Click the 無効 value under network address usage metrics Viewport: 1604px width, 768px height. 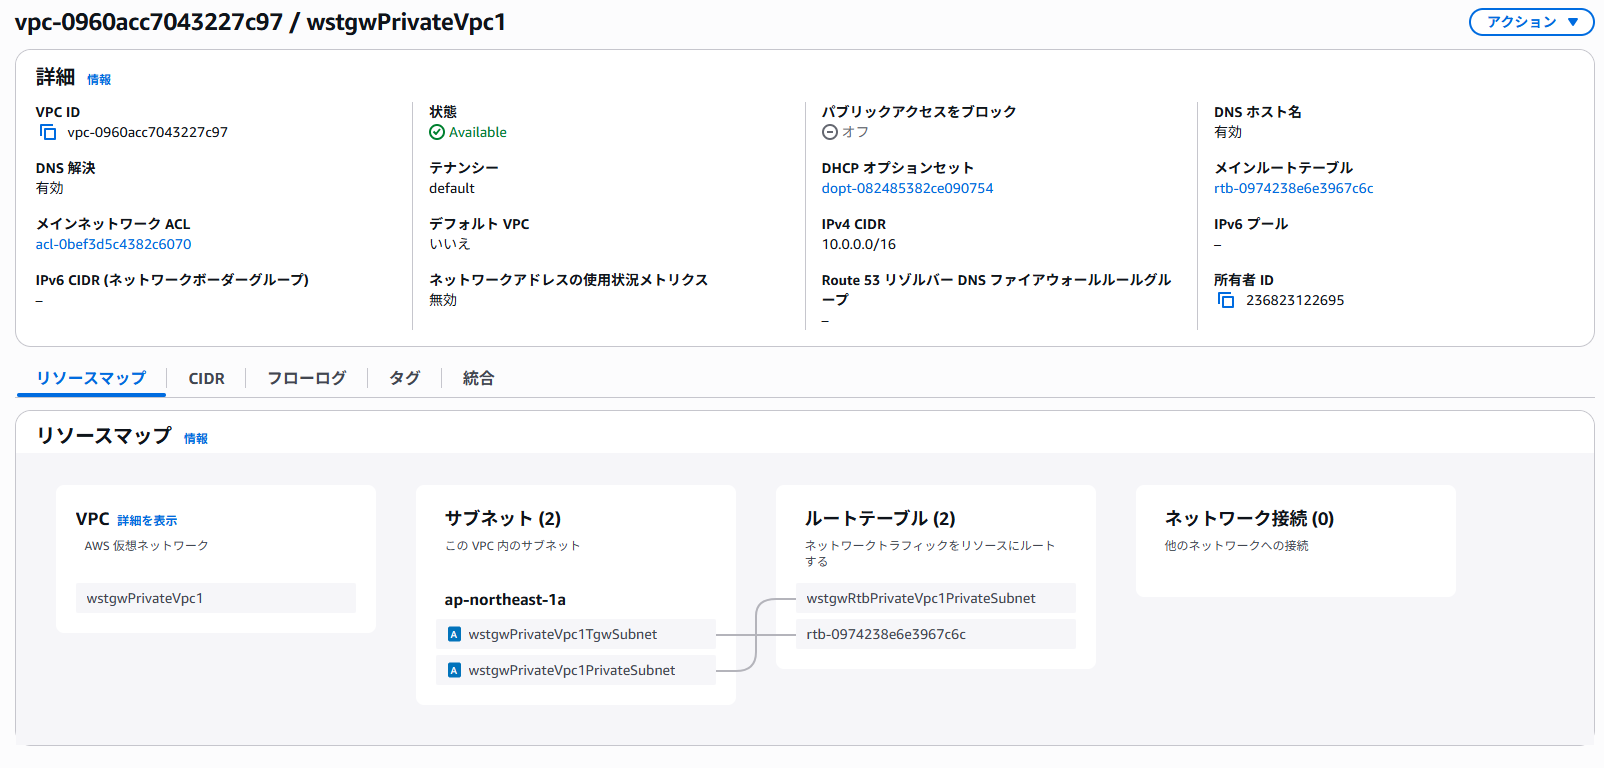(443, 300)
